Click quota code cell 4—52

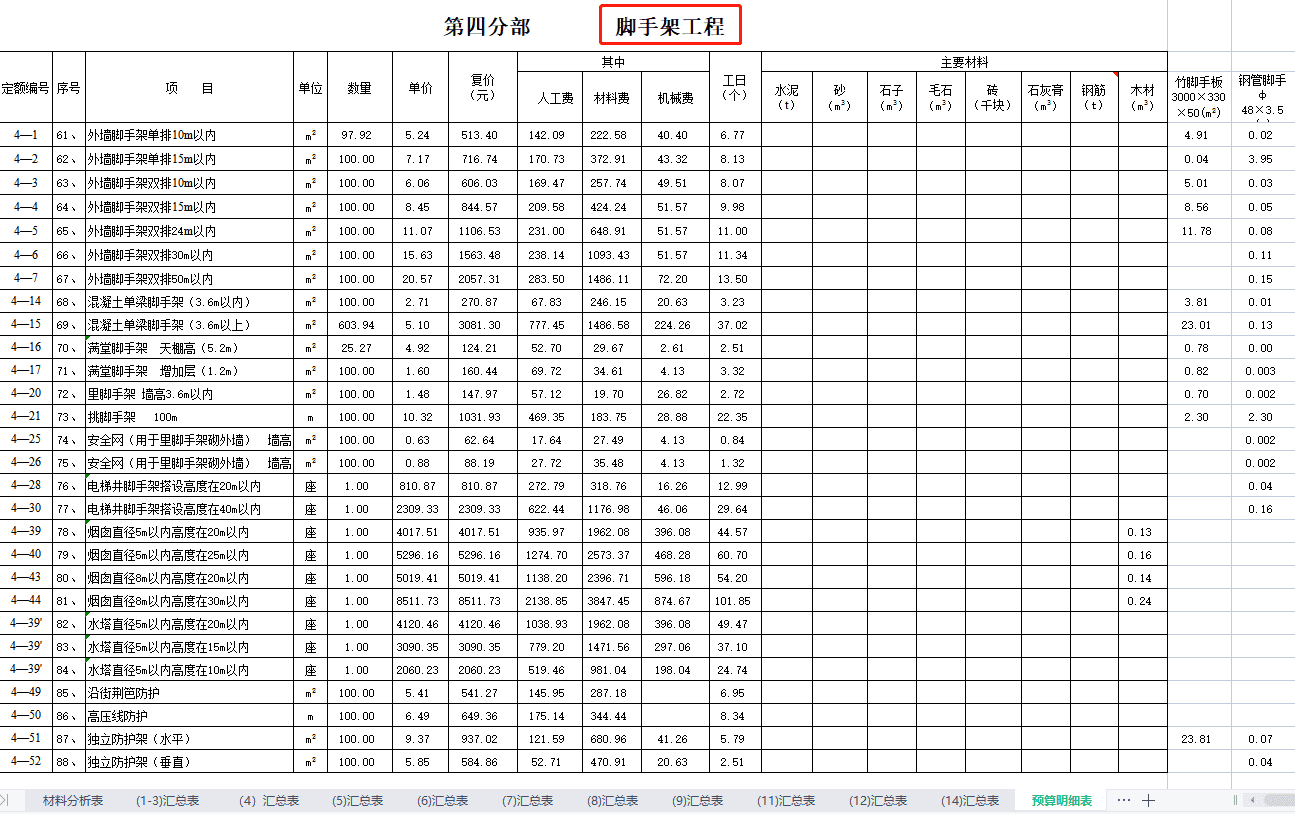(26, 762)
